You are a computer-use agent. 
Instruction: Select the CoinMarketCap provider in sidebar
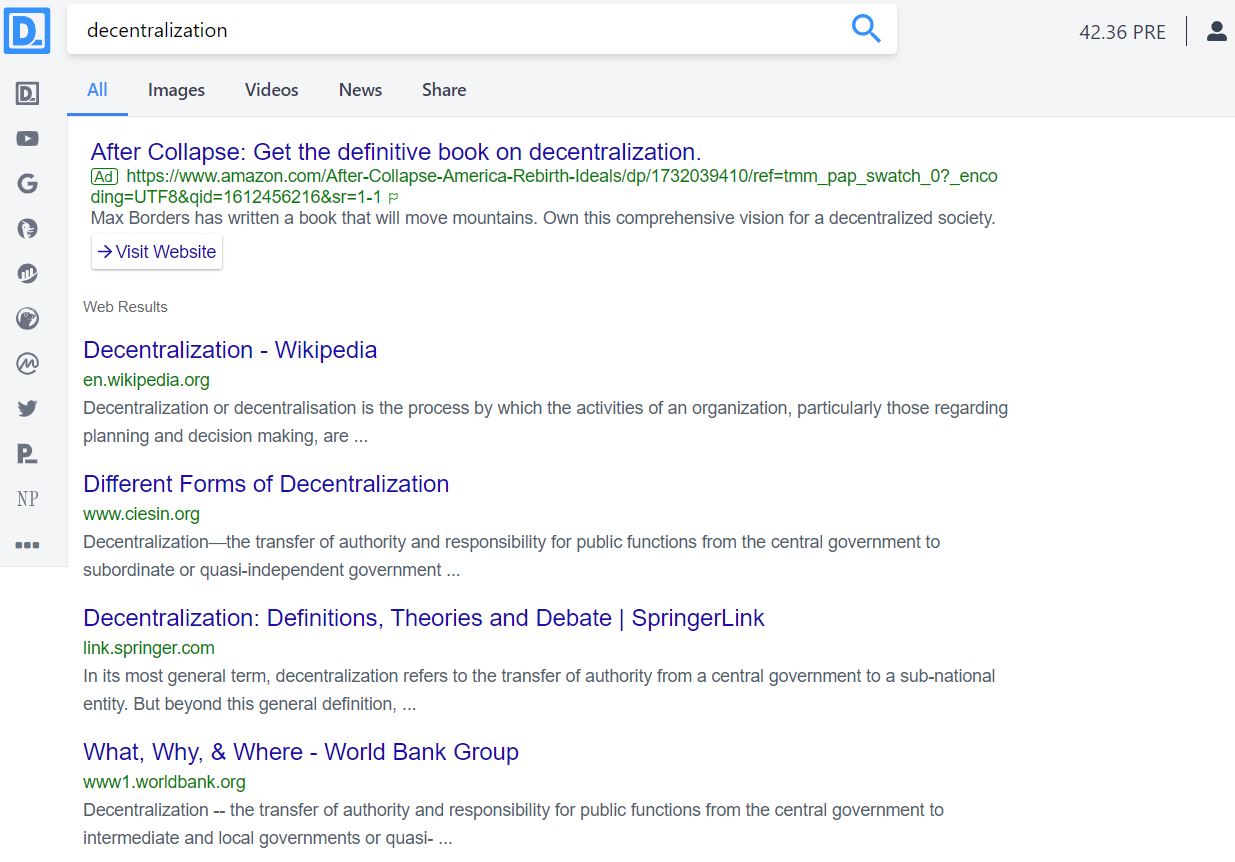coord(28,364)
